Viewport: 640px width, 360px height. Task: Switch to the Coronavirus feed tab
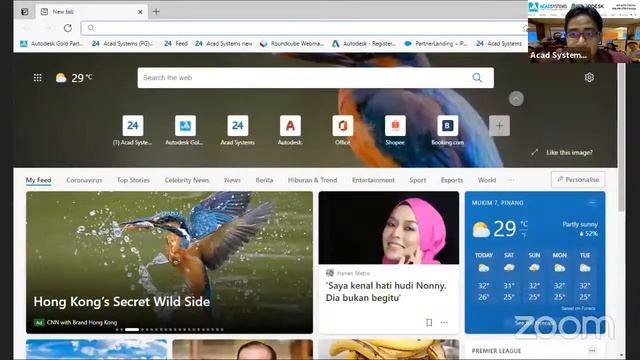[x=84, y=180]
